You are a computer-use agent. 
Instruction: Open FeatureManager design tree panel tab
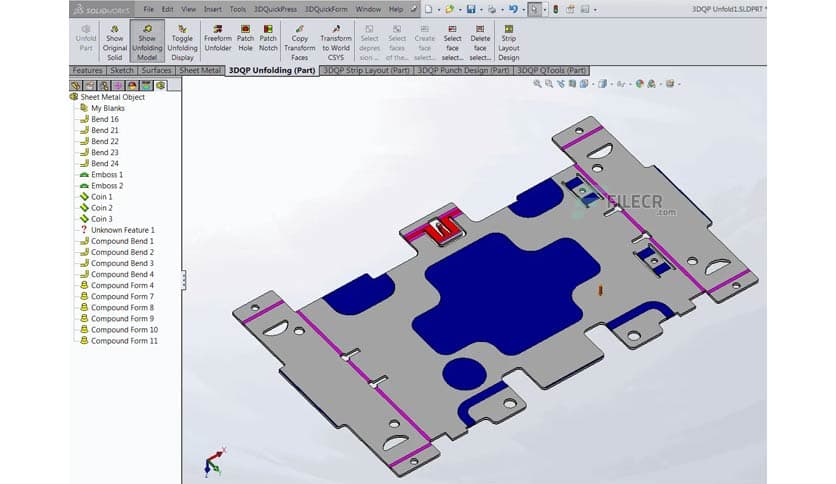(76, 85)
